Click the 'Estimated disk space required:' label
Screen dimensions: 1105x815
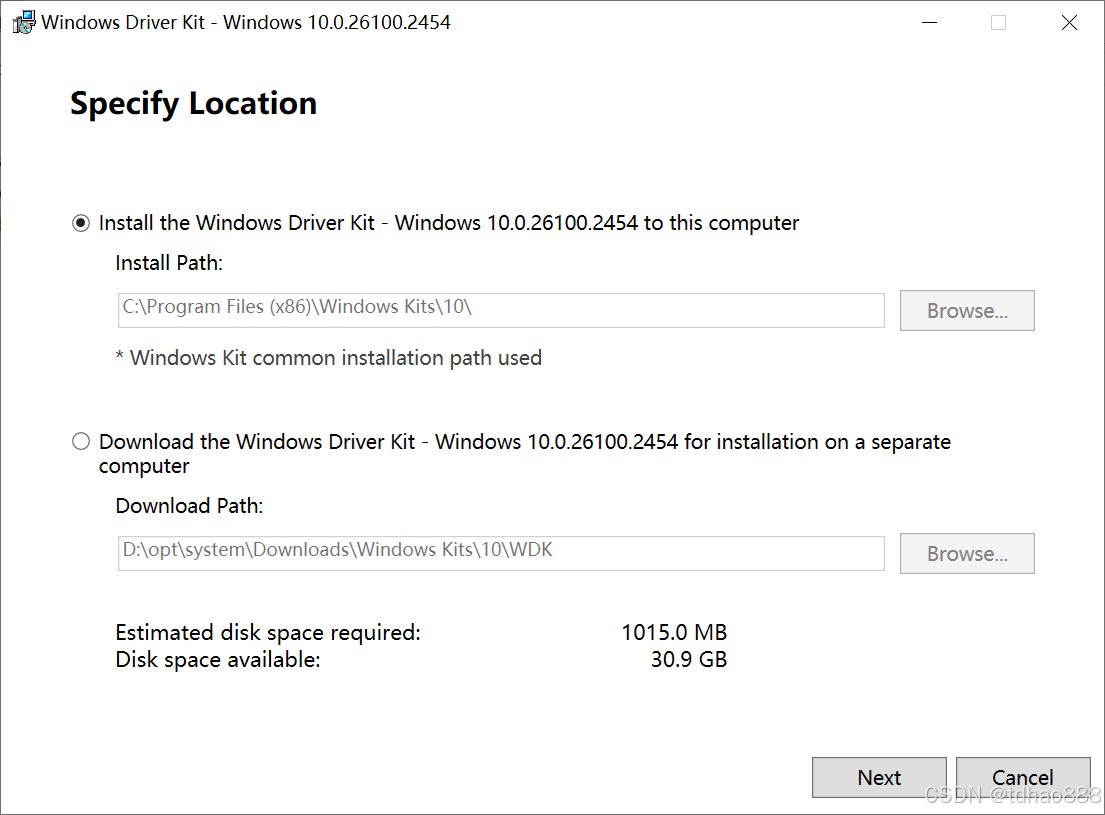point(268,632)
